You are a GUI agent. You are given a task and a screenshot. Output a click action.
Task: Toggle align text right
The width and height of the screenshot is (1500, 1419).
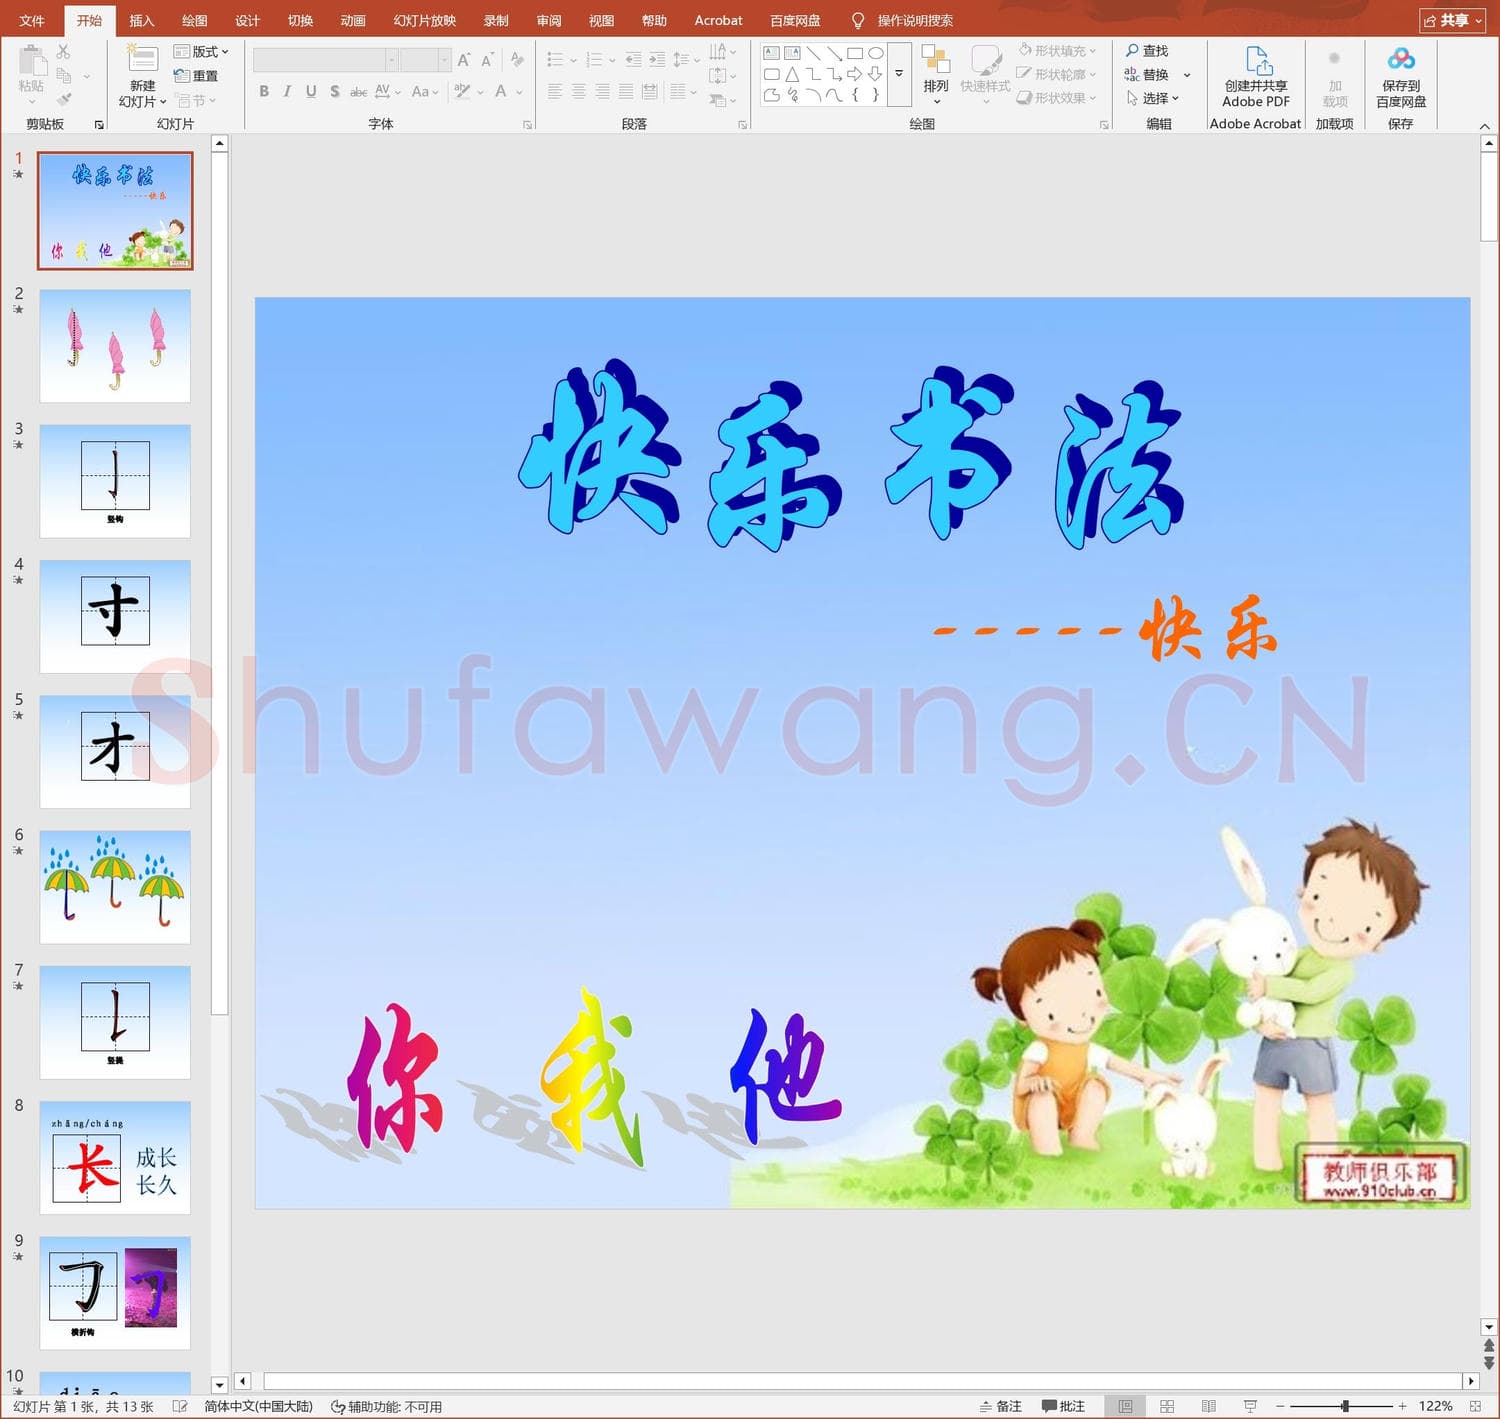[602, 92]
